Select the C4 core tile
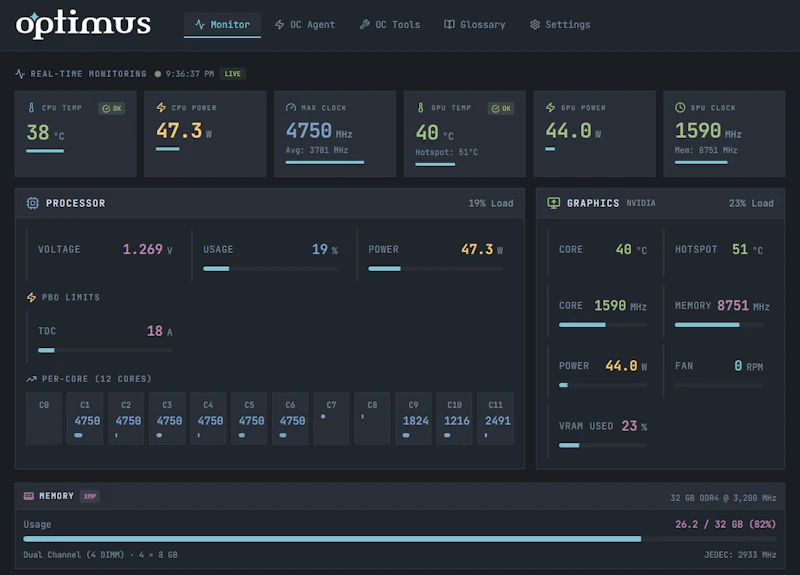The image size is (800, 575). [208, 418]
